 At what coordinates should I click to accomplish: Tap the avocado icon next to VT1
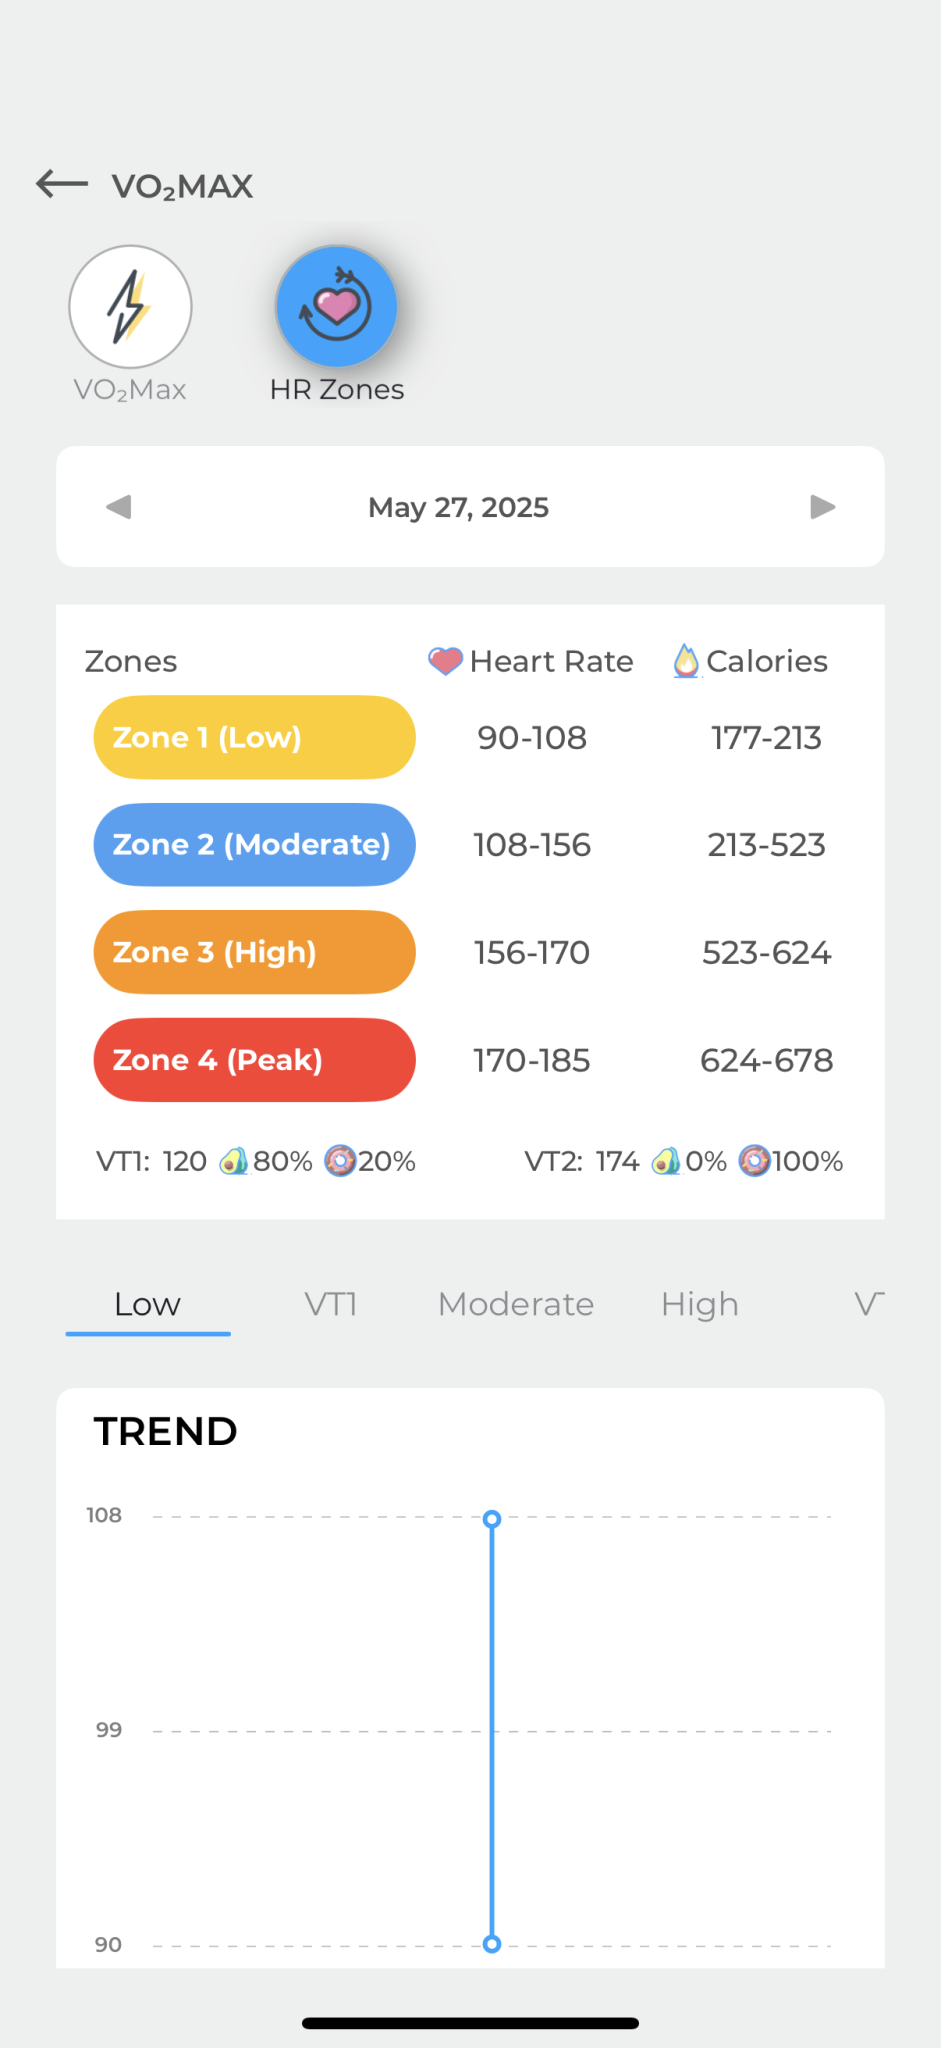click(233, 1161)
